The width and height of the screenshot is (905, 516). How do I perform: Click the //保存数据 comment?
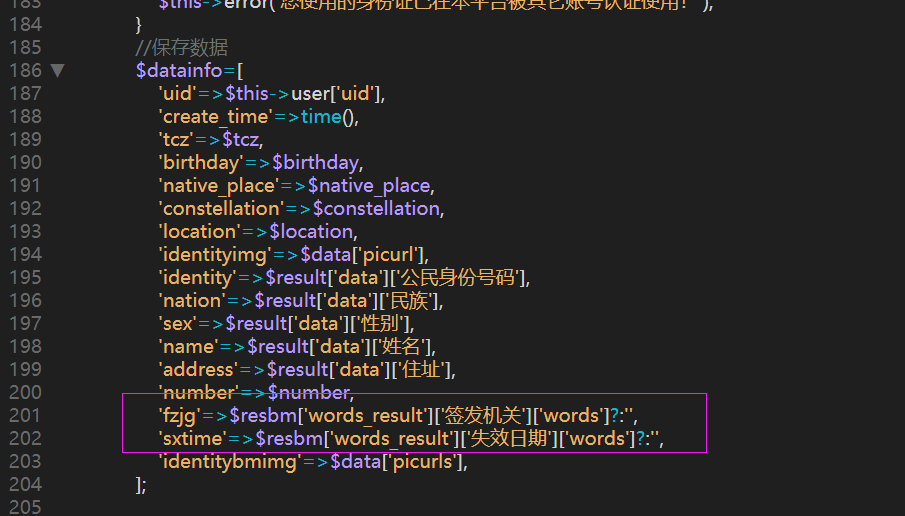[182, 48]
